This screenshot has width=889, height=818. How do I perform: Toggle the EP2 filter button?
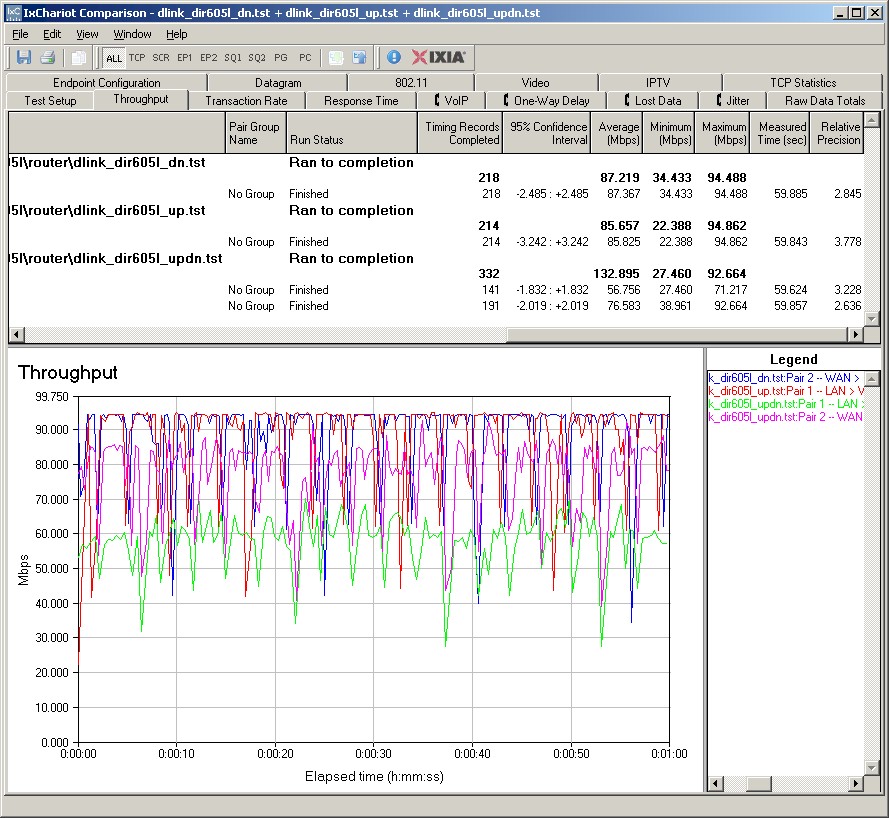coord(209,58)
